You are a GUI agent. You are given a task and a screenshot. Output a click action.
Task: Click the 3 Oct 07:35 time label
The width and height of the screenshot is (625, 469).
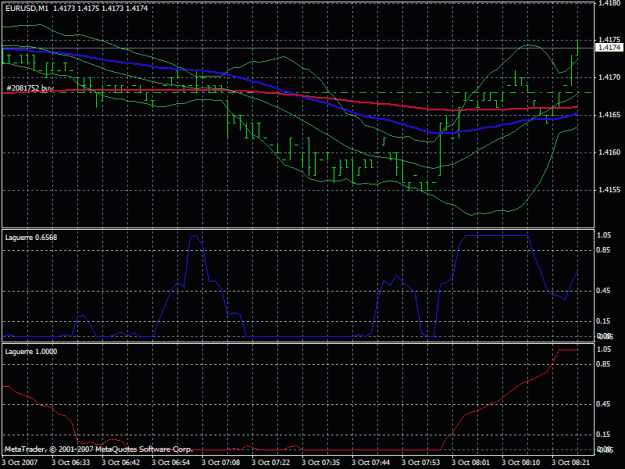click(x=320, y=463)
